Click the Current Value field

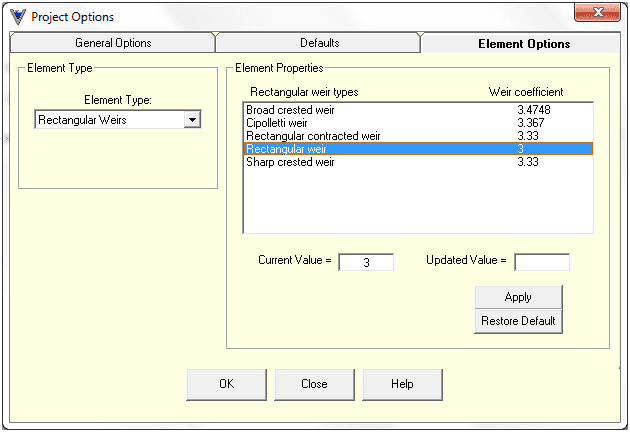click(366, 262)
